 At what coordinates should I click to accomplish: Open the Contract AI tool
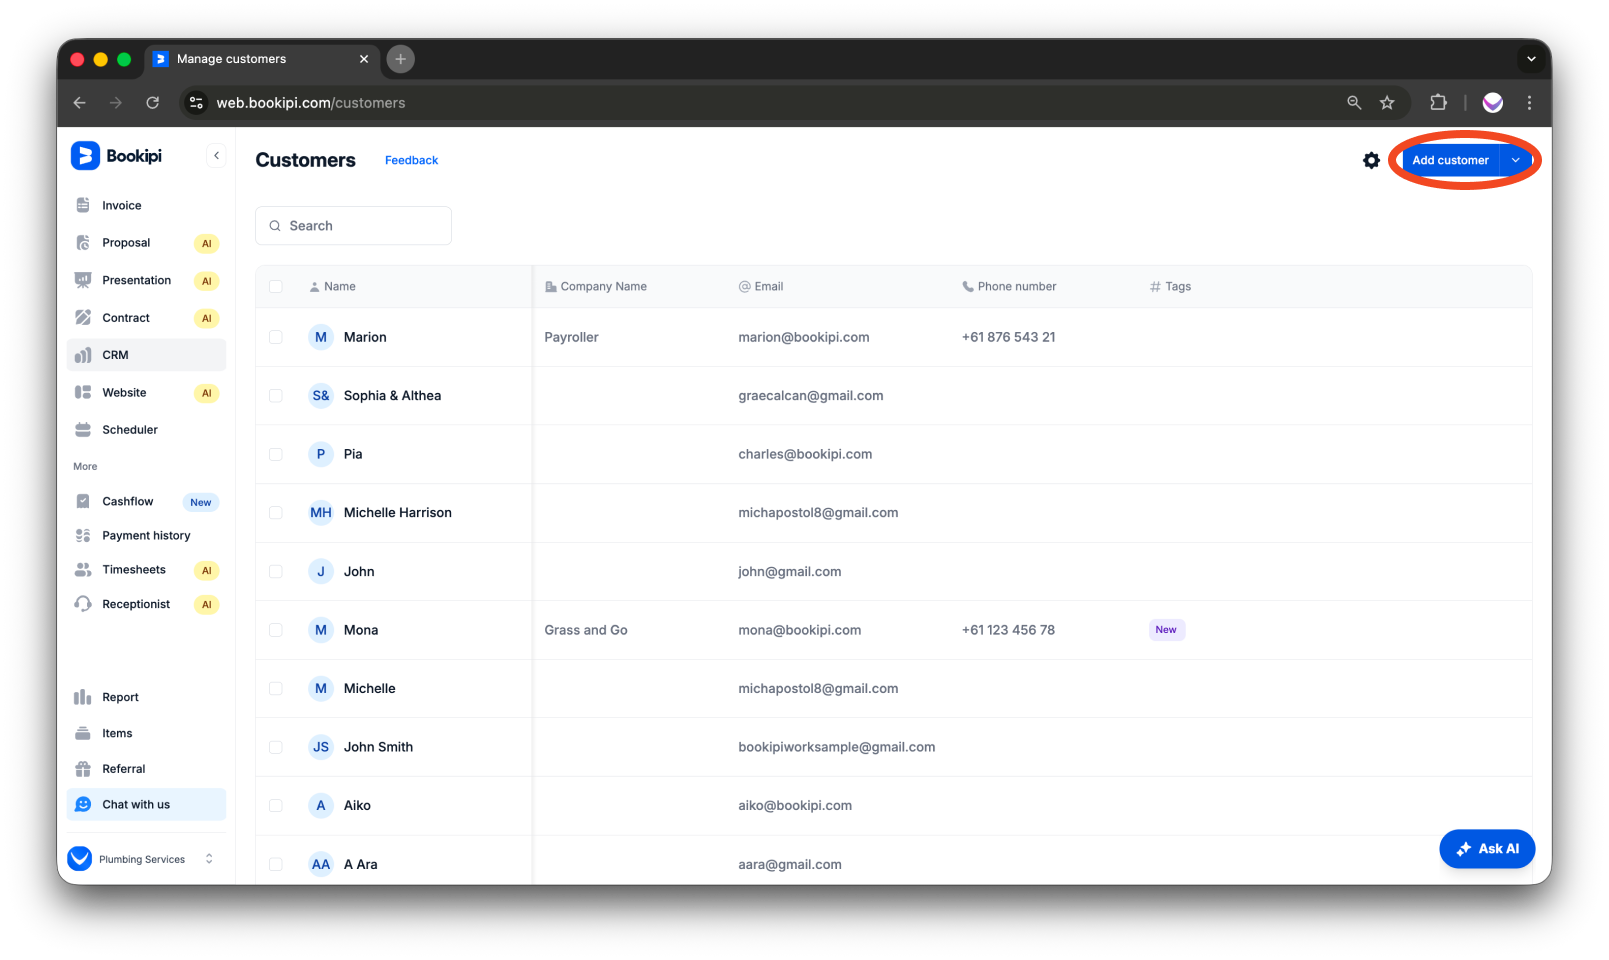126,317
